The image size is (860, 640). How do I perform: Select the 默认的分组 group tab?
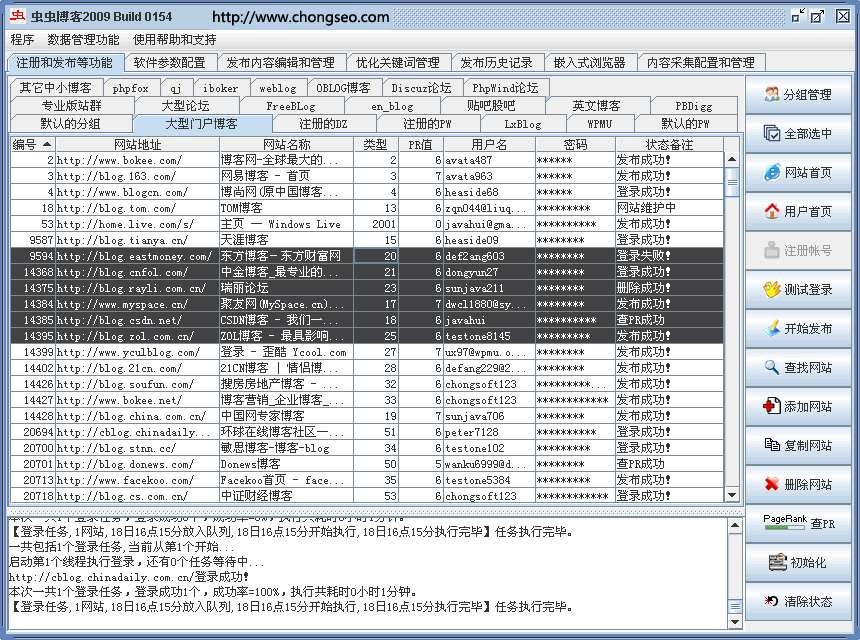[x=70, y=123]
